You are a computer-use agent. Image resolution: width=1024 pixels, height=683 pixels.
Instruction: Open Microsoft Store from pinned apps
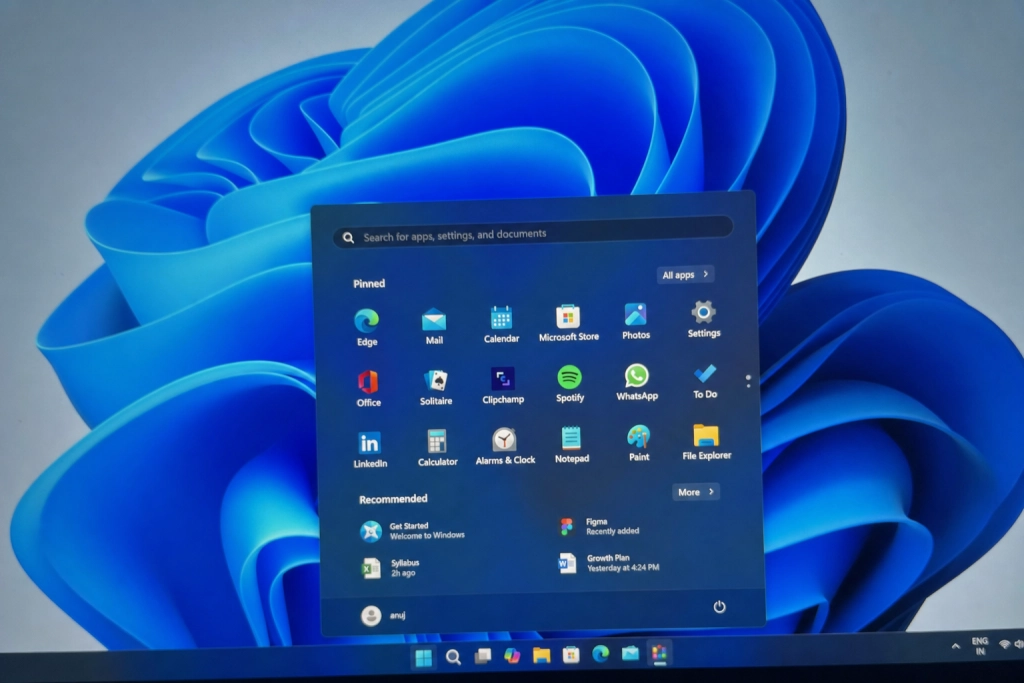pos(569,323)
